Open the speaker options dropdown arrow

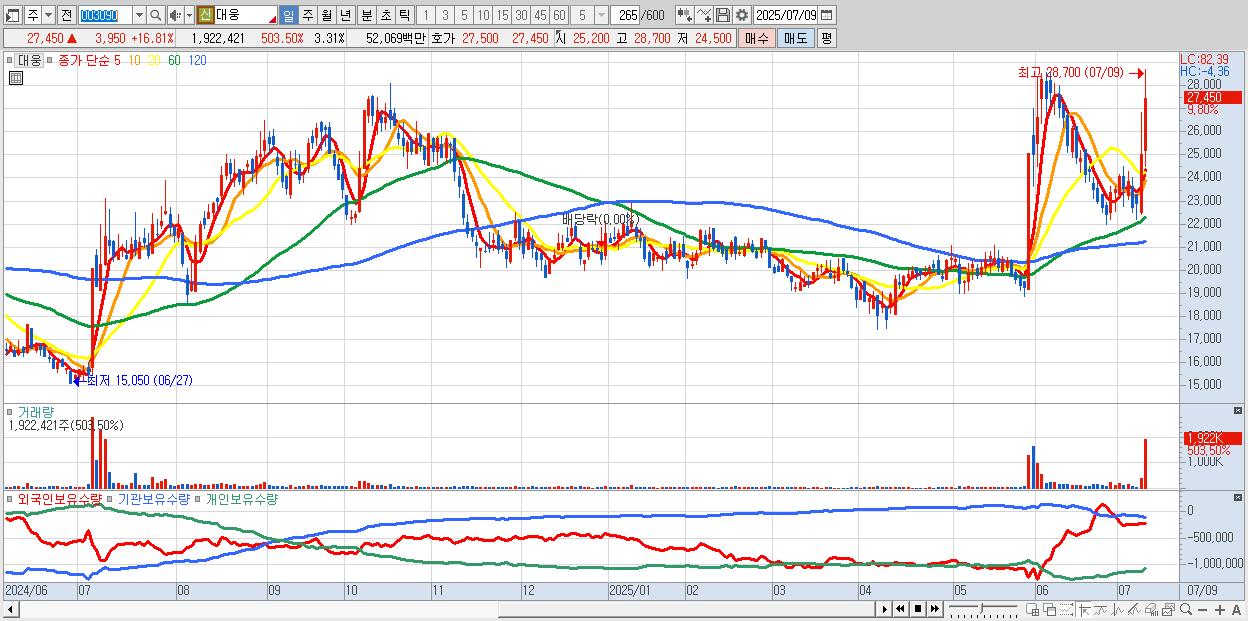pos(189,15)
